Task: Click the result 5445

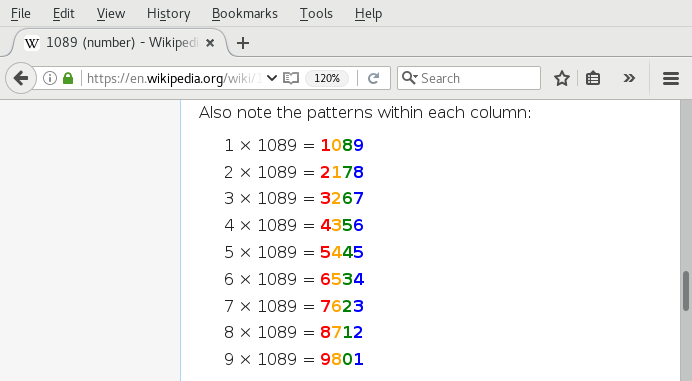Action: pos(342,253)
